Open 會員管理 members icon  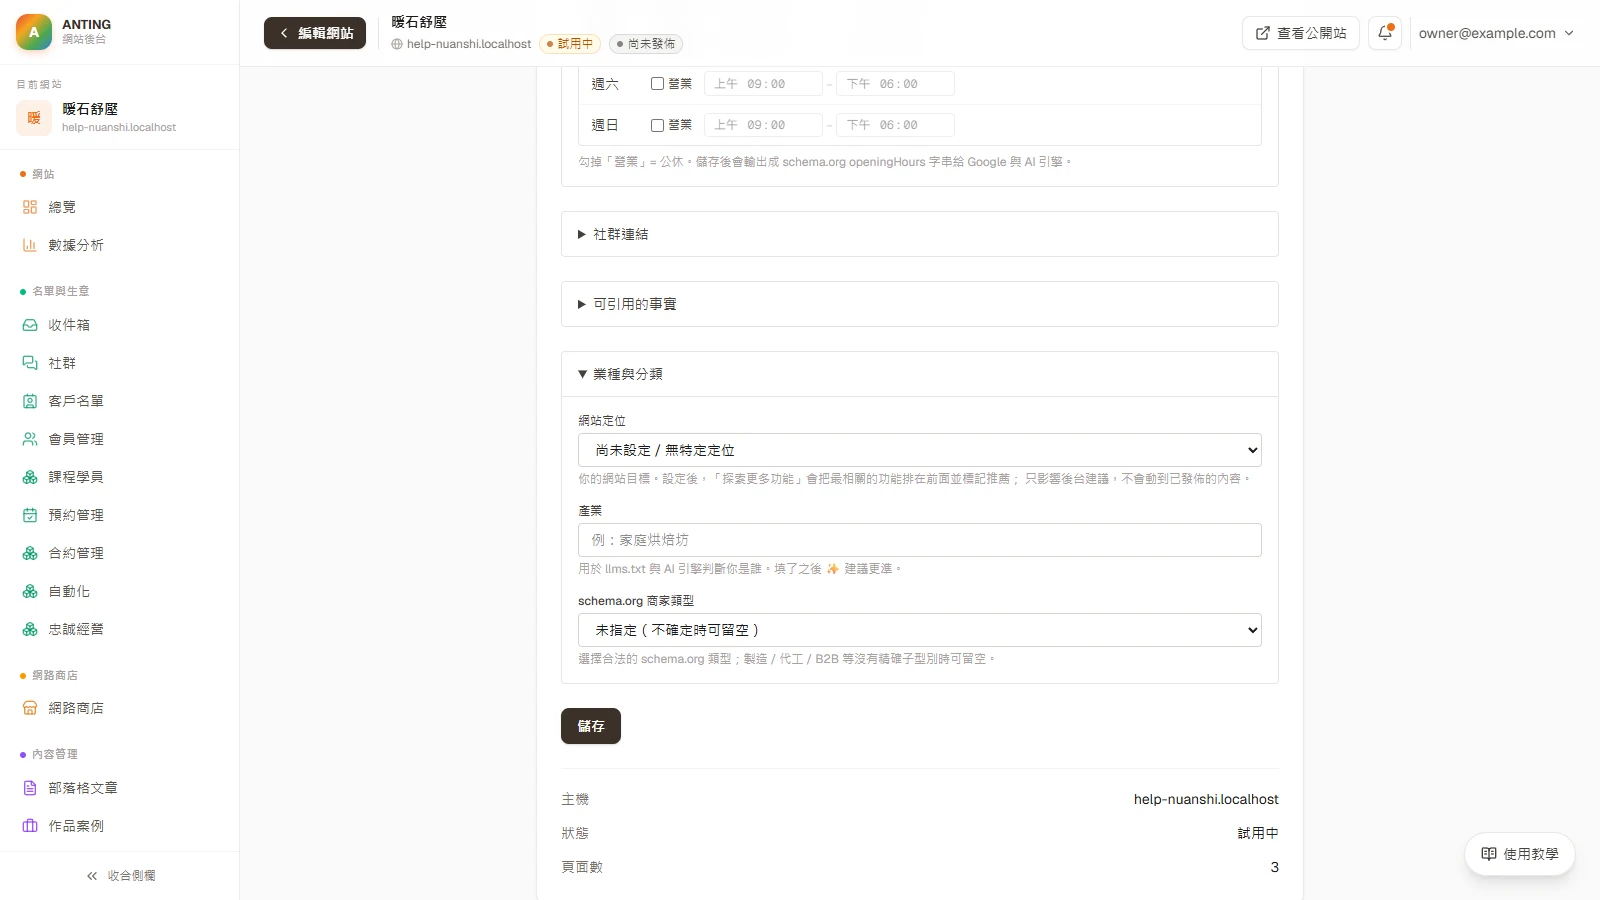click(x=30, y=439)
